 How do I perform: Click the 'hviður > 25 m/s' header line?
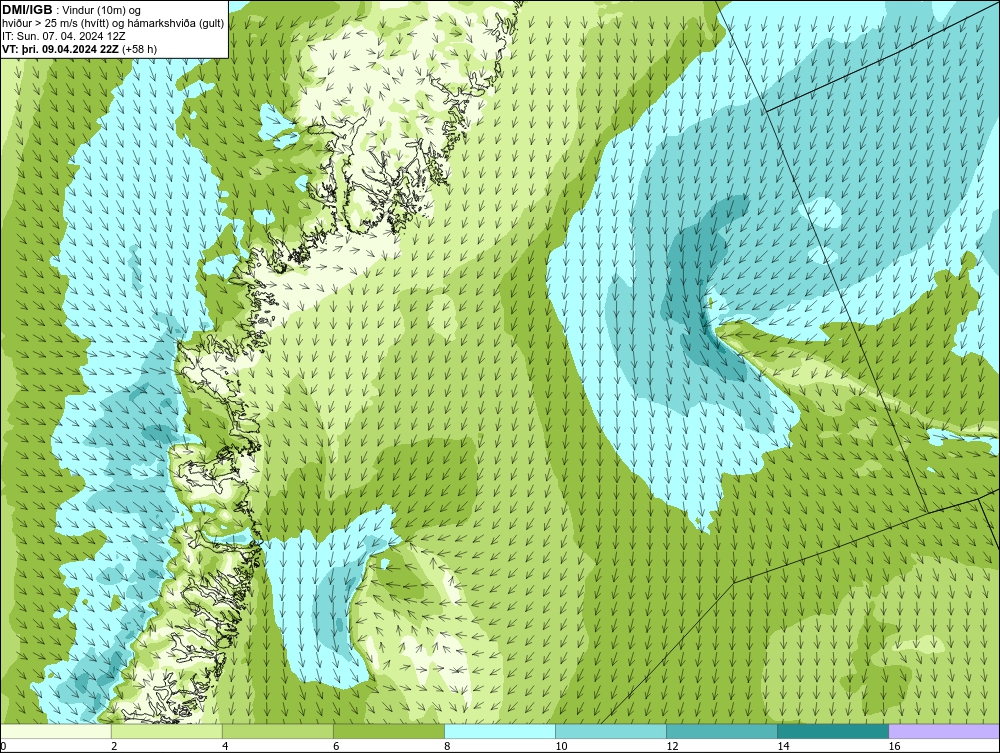pos(113,24)
